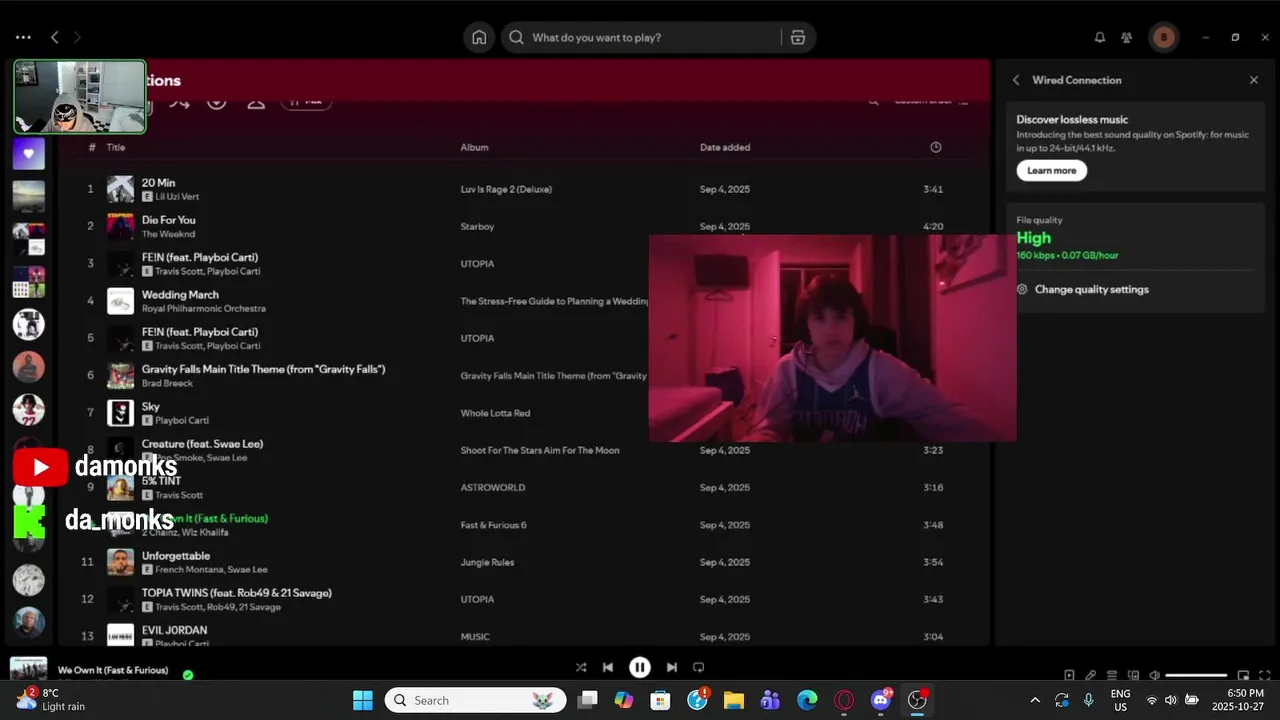Open the Brad Breeck artist link
The width and height of the screenshot is (1280, 720).
pos(167,383)
